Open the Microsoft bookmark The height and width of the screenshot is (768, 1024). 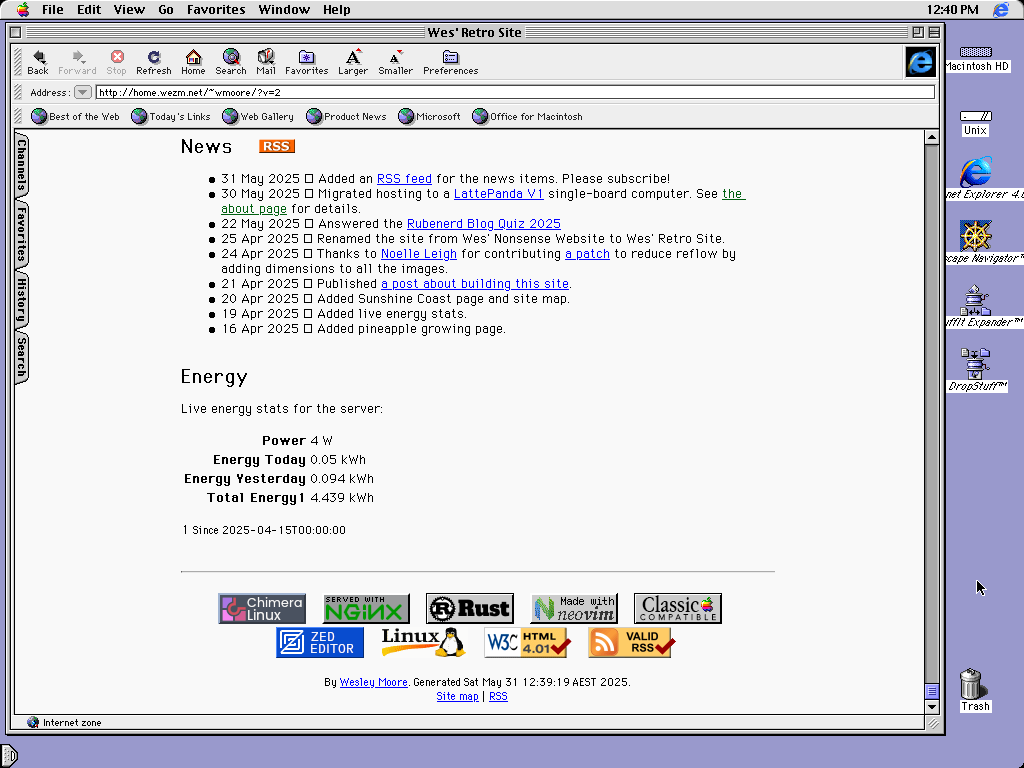[429, 116]
